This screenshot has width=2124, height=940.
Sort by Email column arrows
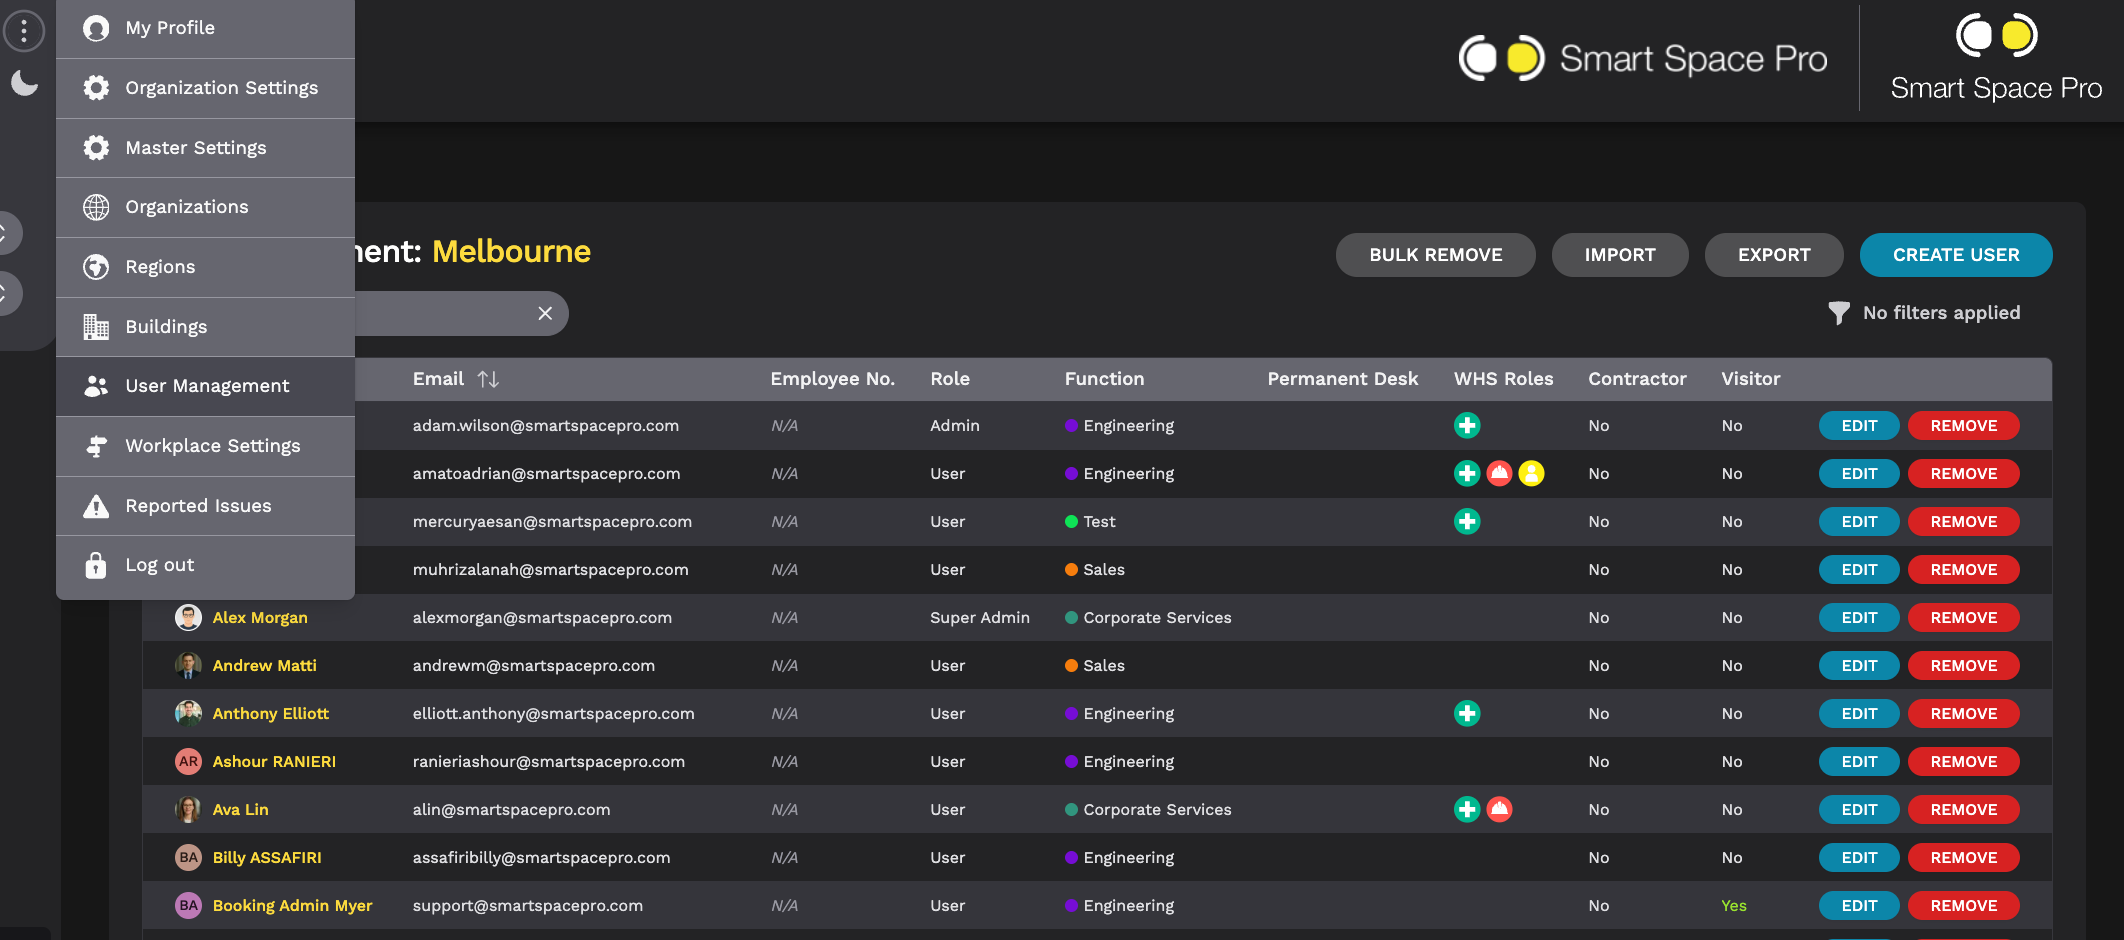tap(488, 379)
